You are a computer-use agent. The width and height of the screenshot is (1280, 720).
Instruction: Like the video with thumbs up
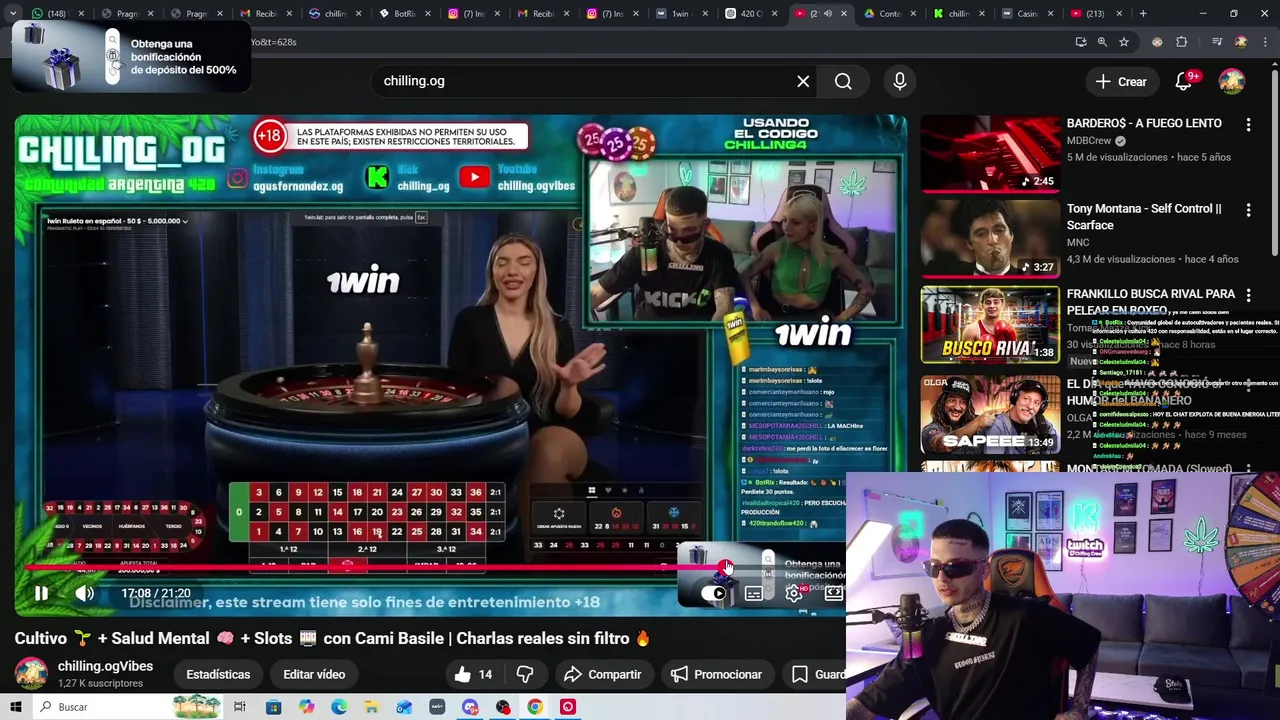(x=473, y=674)
